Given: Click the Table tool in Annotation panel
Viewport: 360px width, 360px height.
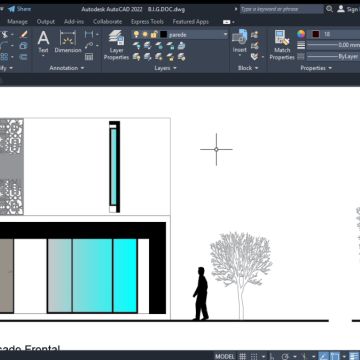Looking at the screenshot, I should [x=89, y=57].
